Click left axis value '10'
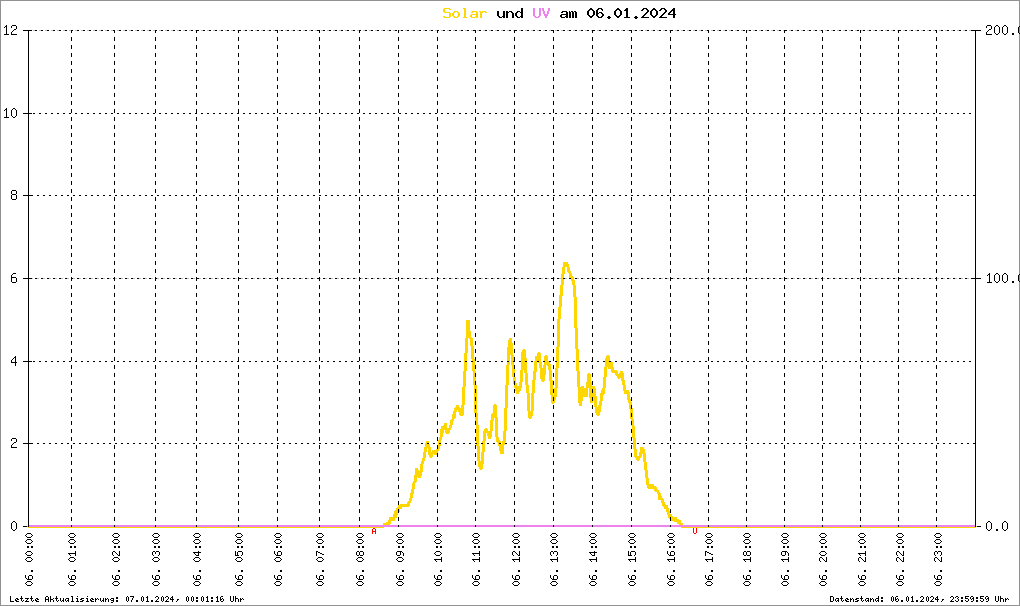 point(10,113)
